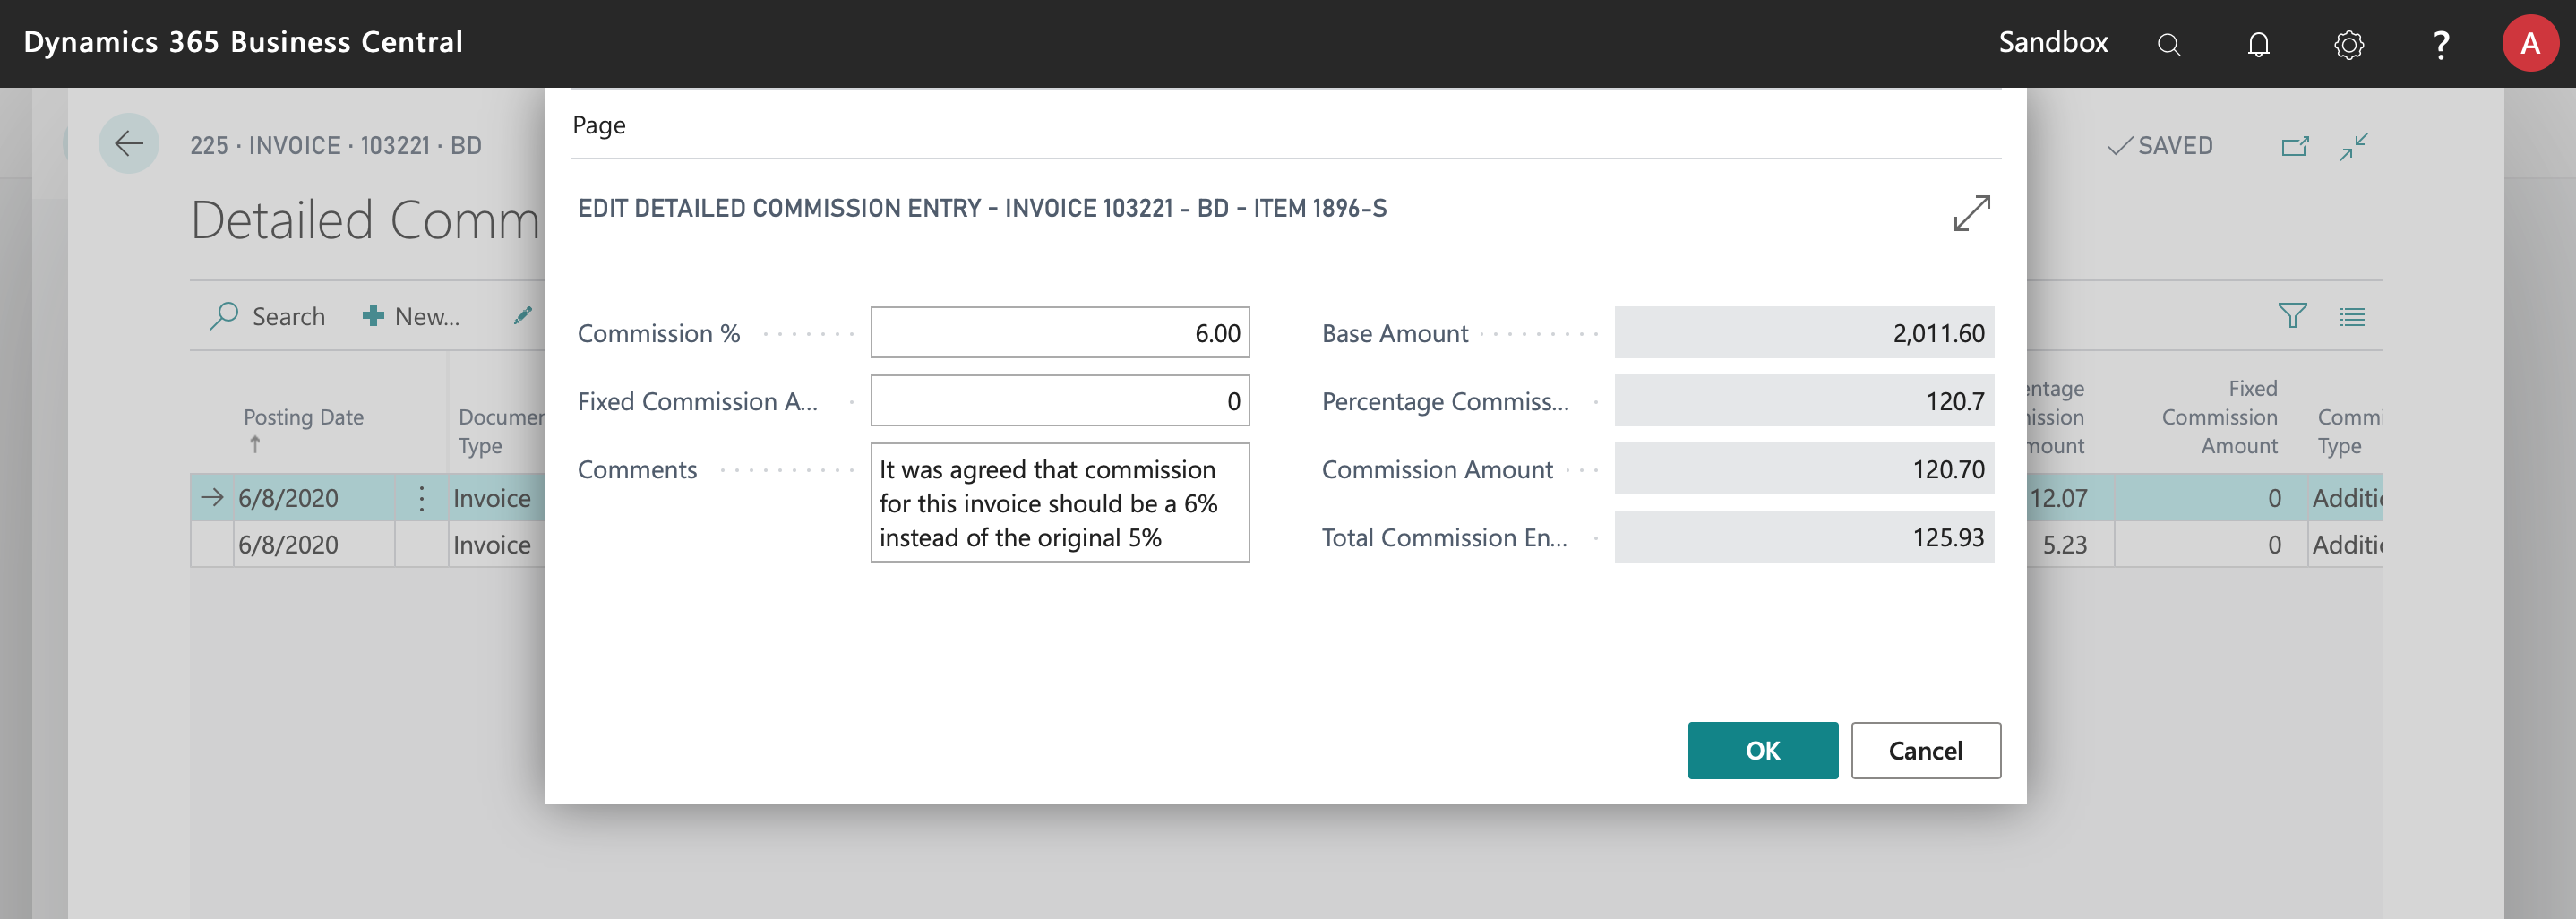
Task: Open row menu for first 6/8/2020 entry
Action: 421,498
